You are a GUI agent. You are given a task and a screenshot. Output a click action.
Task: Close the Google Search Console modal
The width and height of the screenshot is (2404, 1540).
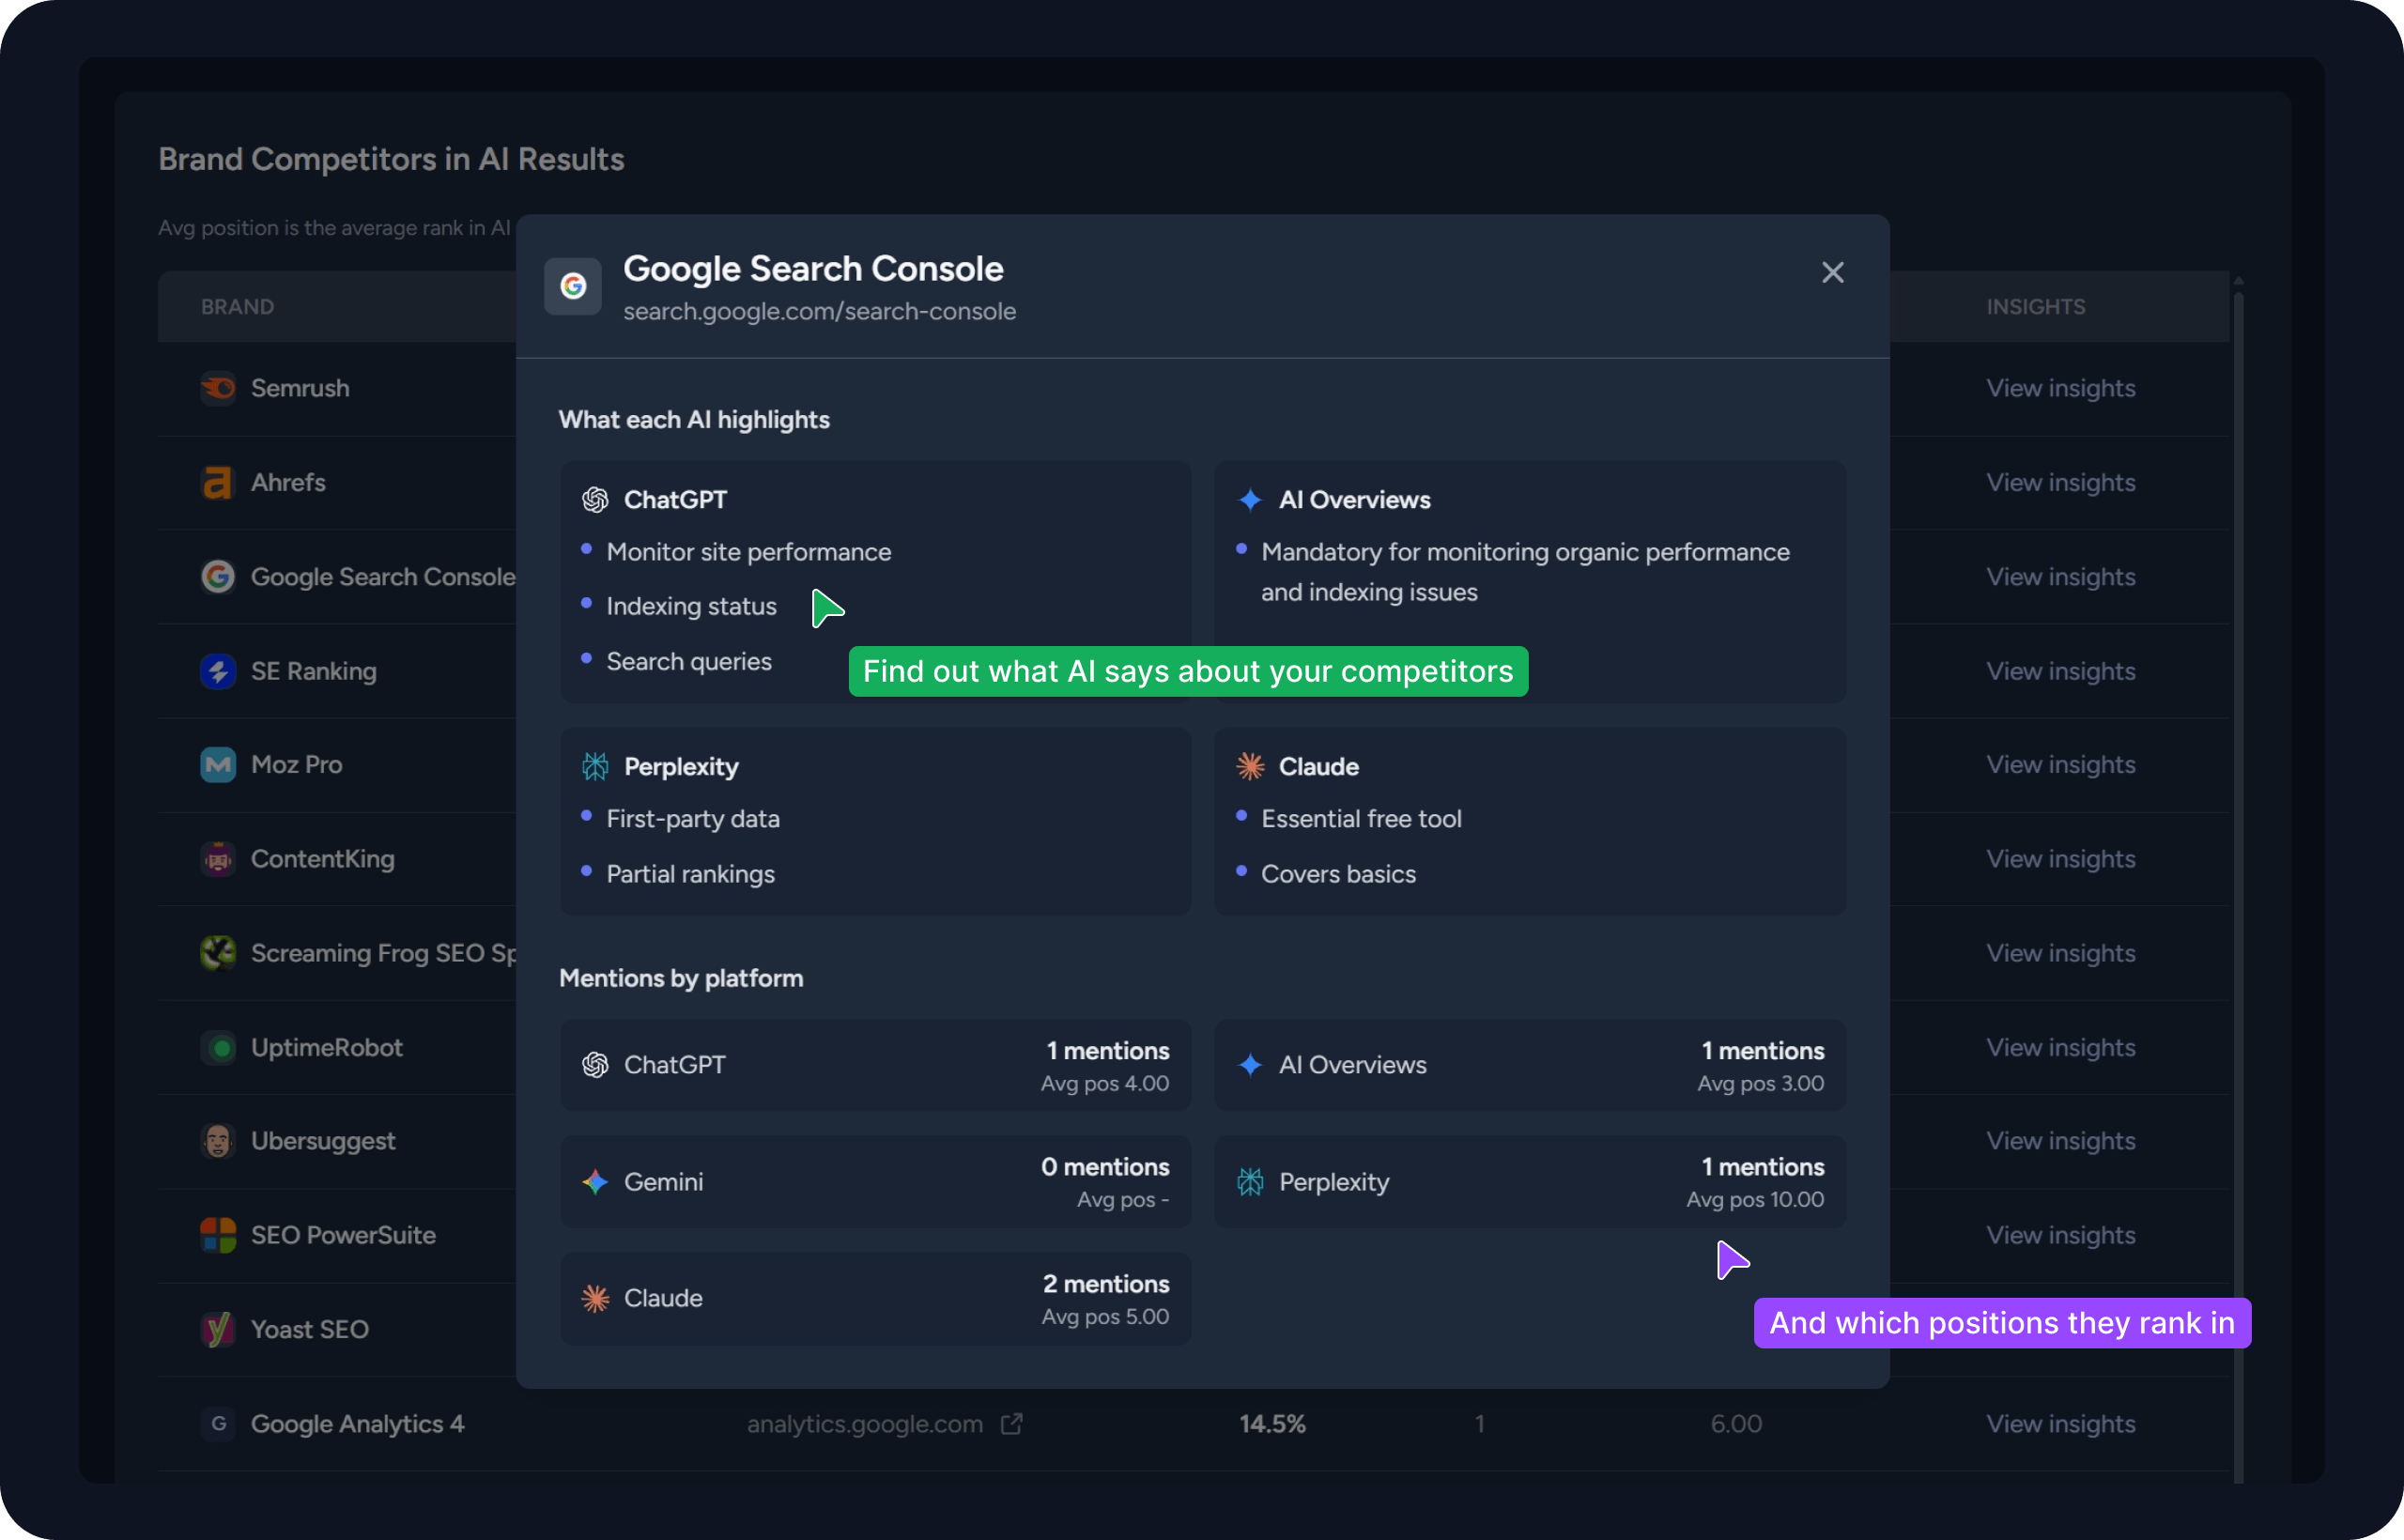1832,272
